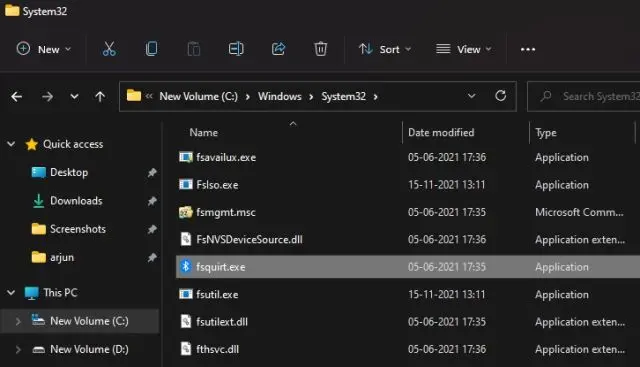The width and height of the screenshot is (640, 367).
Task: Click the pin icon next to arjun
Action: [x=152, y=258]
